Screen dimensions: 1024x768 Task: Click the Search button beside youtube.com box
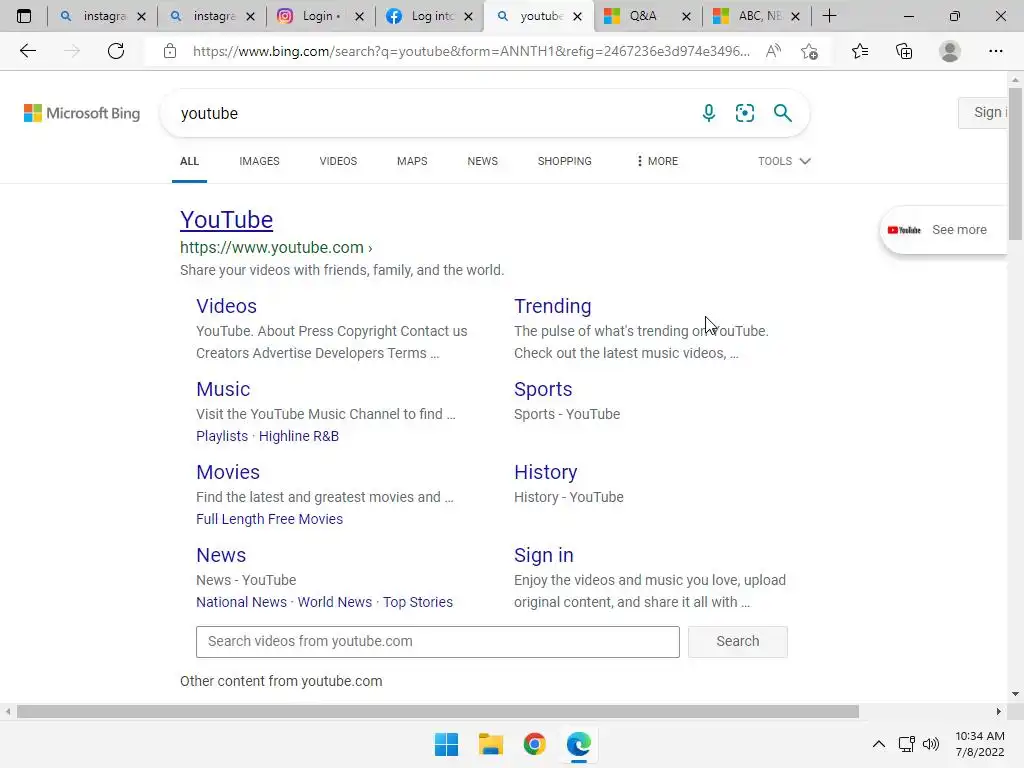click(x=738, y=641)
